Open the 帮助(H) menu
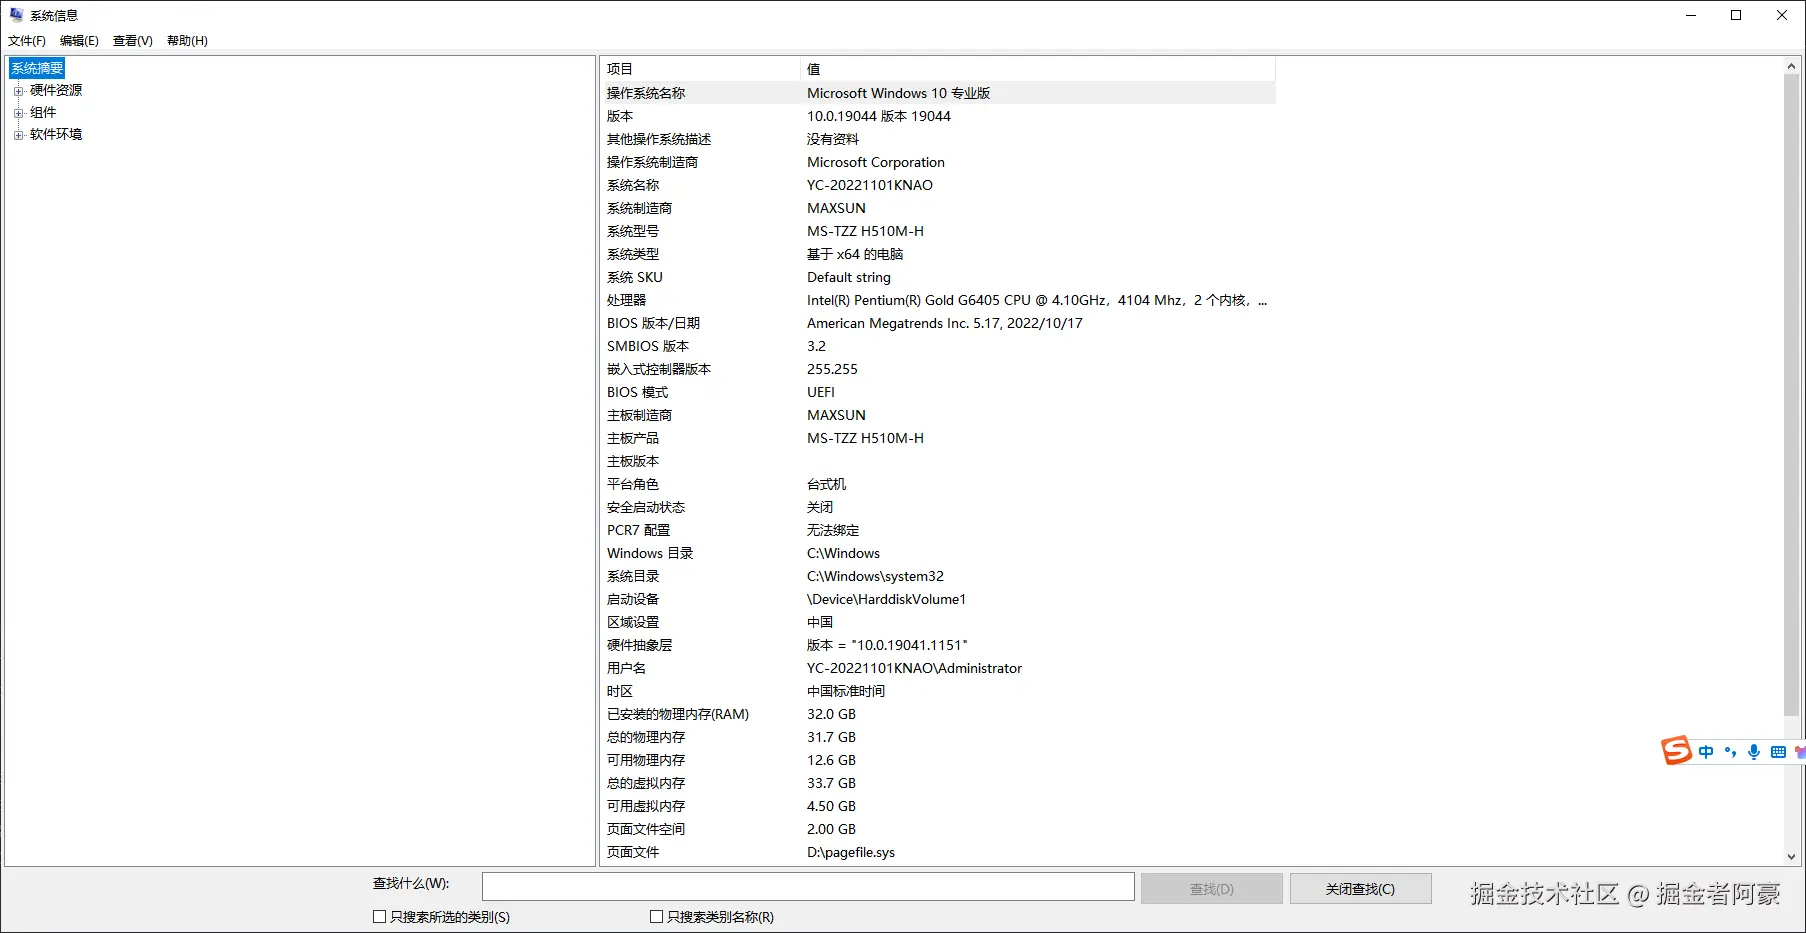This screenshot has height=933, width=1806. (x=187, y=41)
